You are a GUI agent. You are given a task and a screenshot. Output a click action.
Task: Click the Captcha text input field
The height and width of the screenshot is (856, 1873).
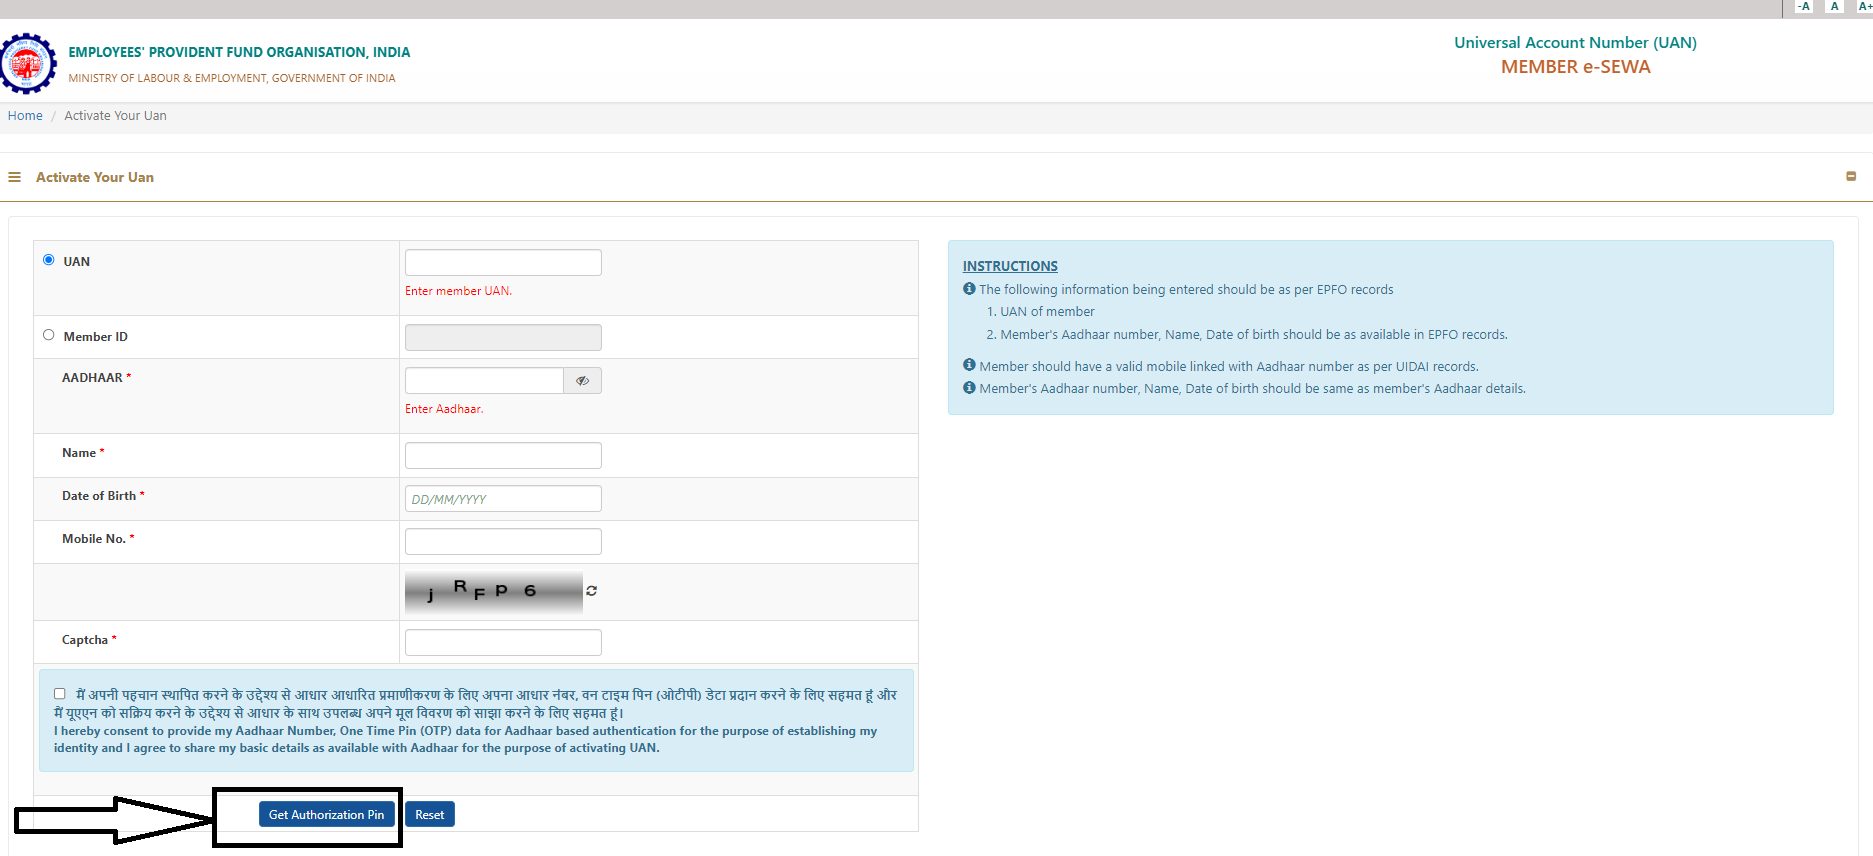coord(503,642)
